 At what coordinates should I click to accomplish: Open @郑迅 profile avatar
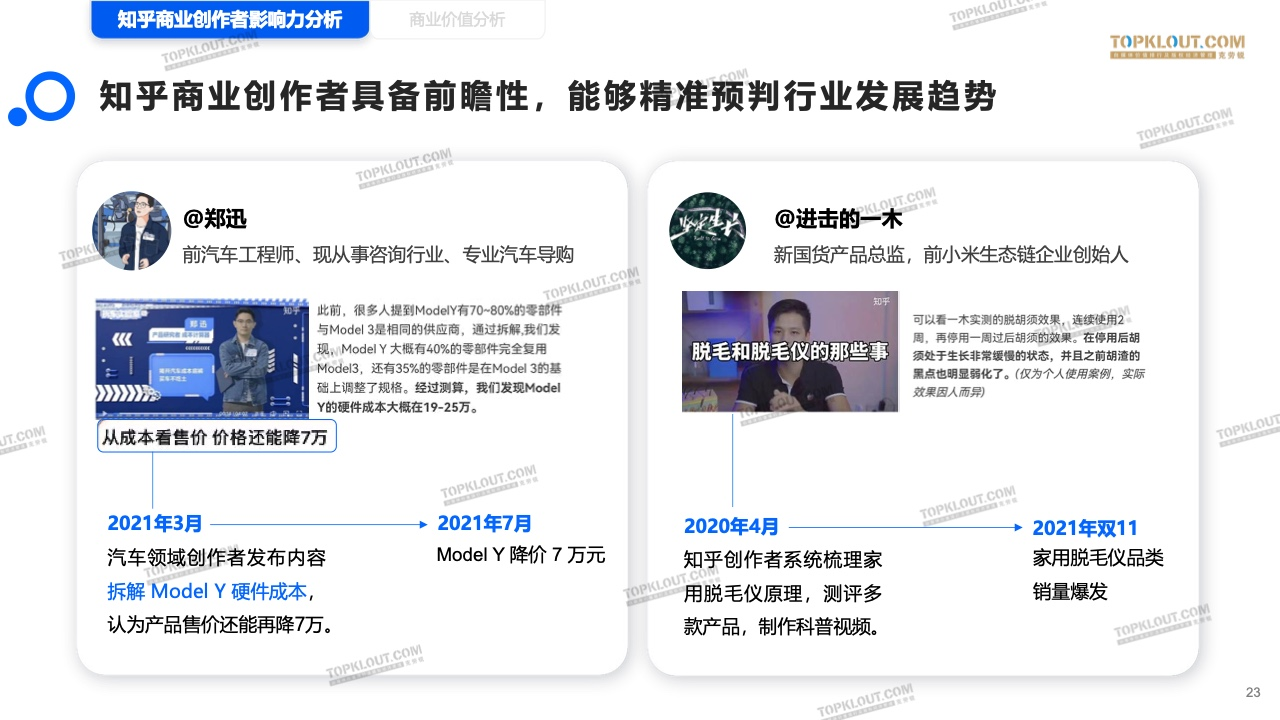click(131, 230)
